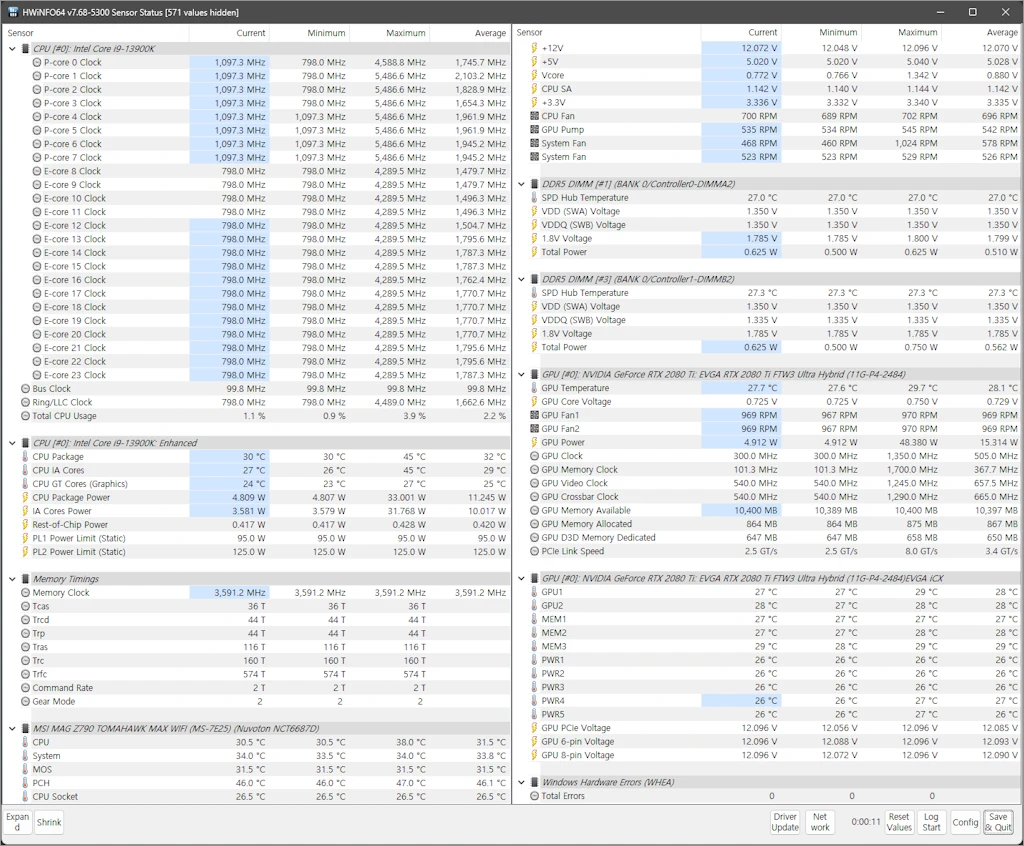Click the maximum value '4,588.8 MHz'
Viewport: 1024px width, 846px height.
point(400,63)
